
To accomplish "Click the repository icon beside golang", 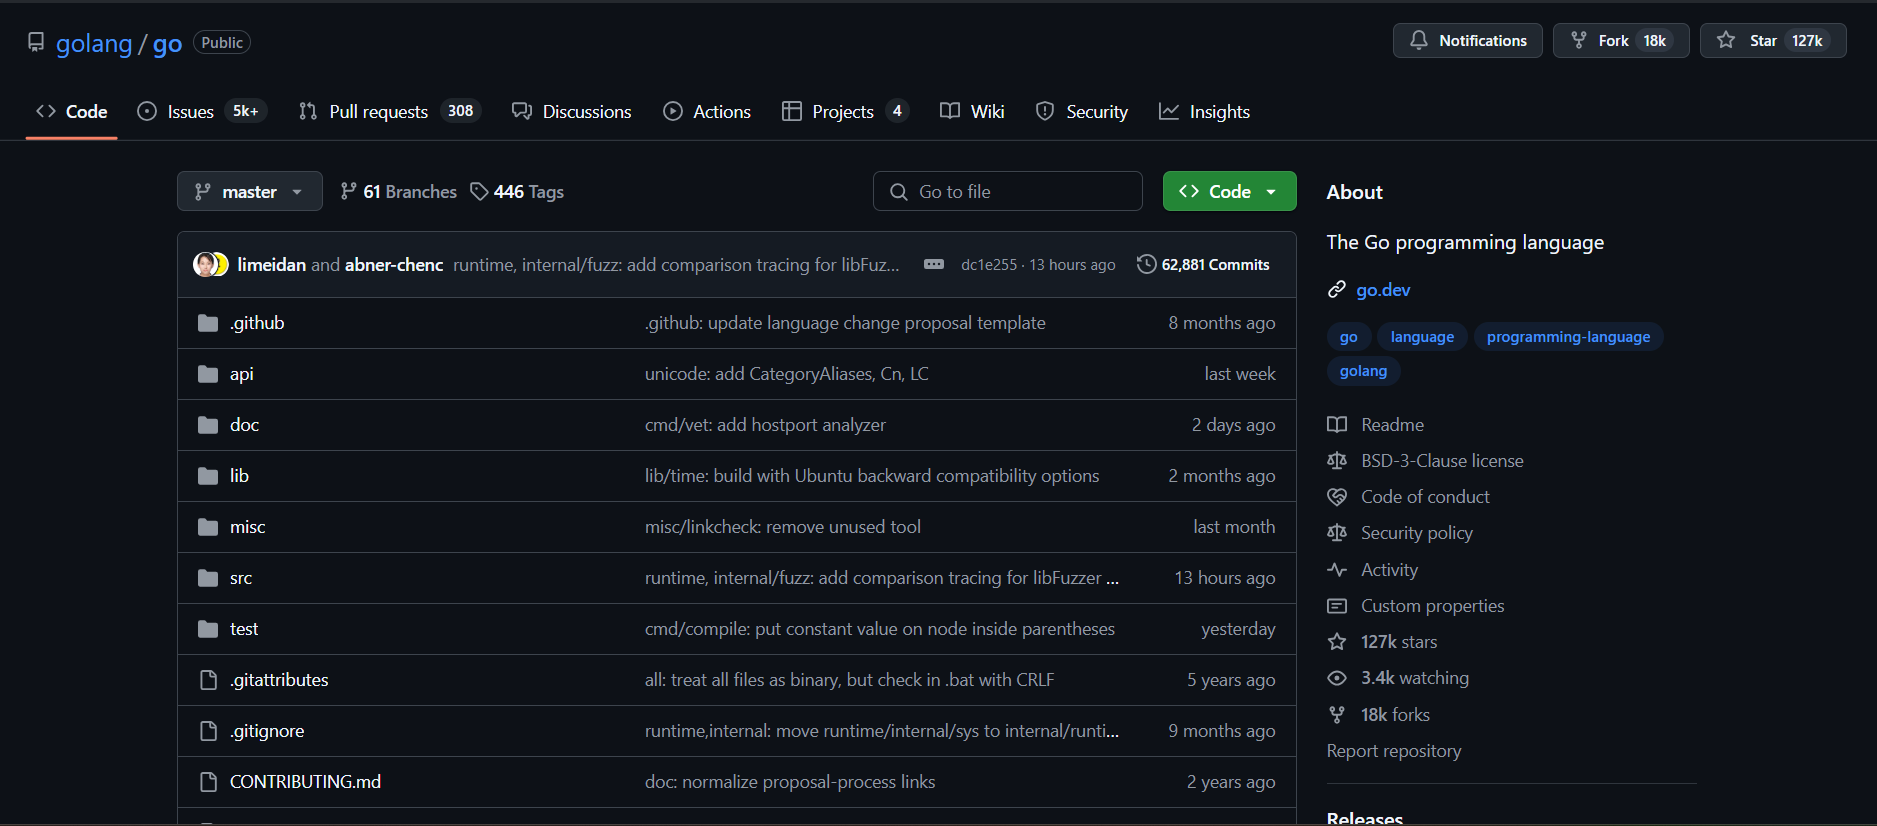I will (36, 42).
